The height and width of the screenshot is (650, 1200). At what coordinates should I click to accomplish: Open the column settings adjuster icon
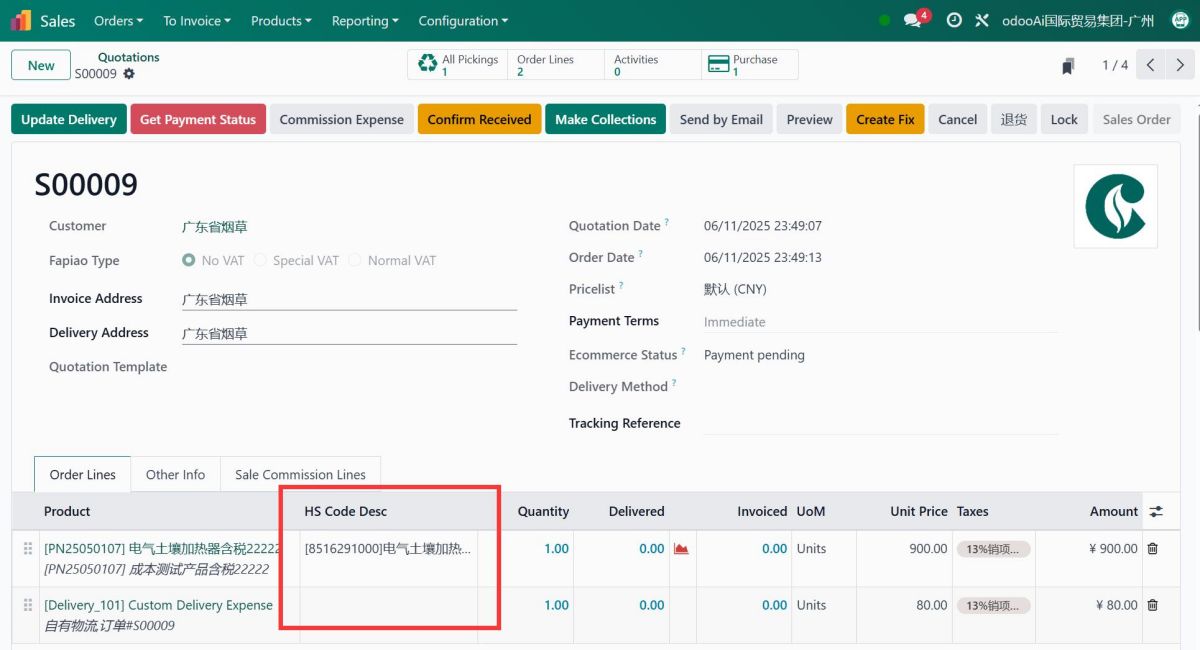tap(1156, 511)
